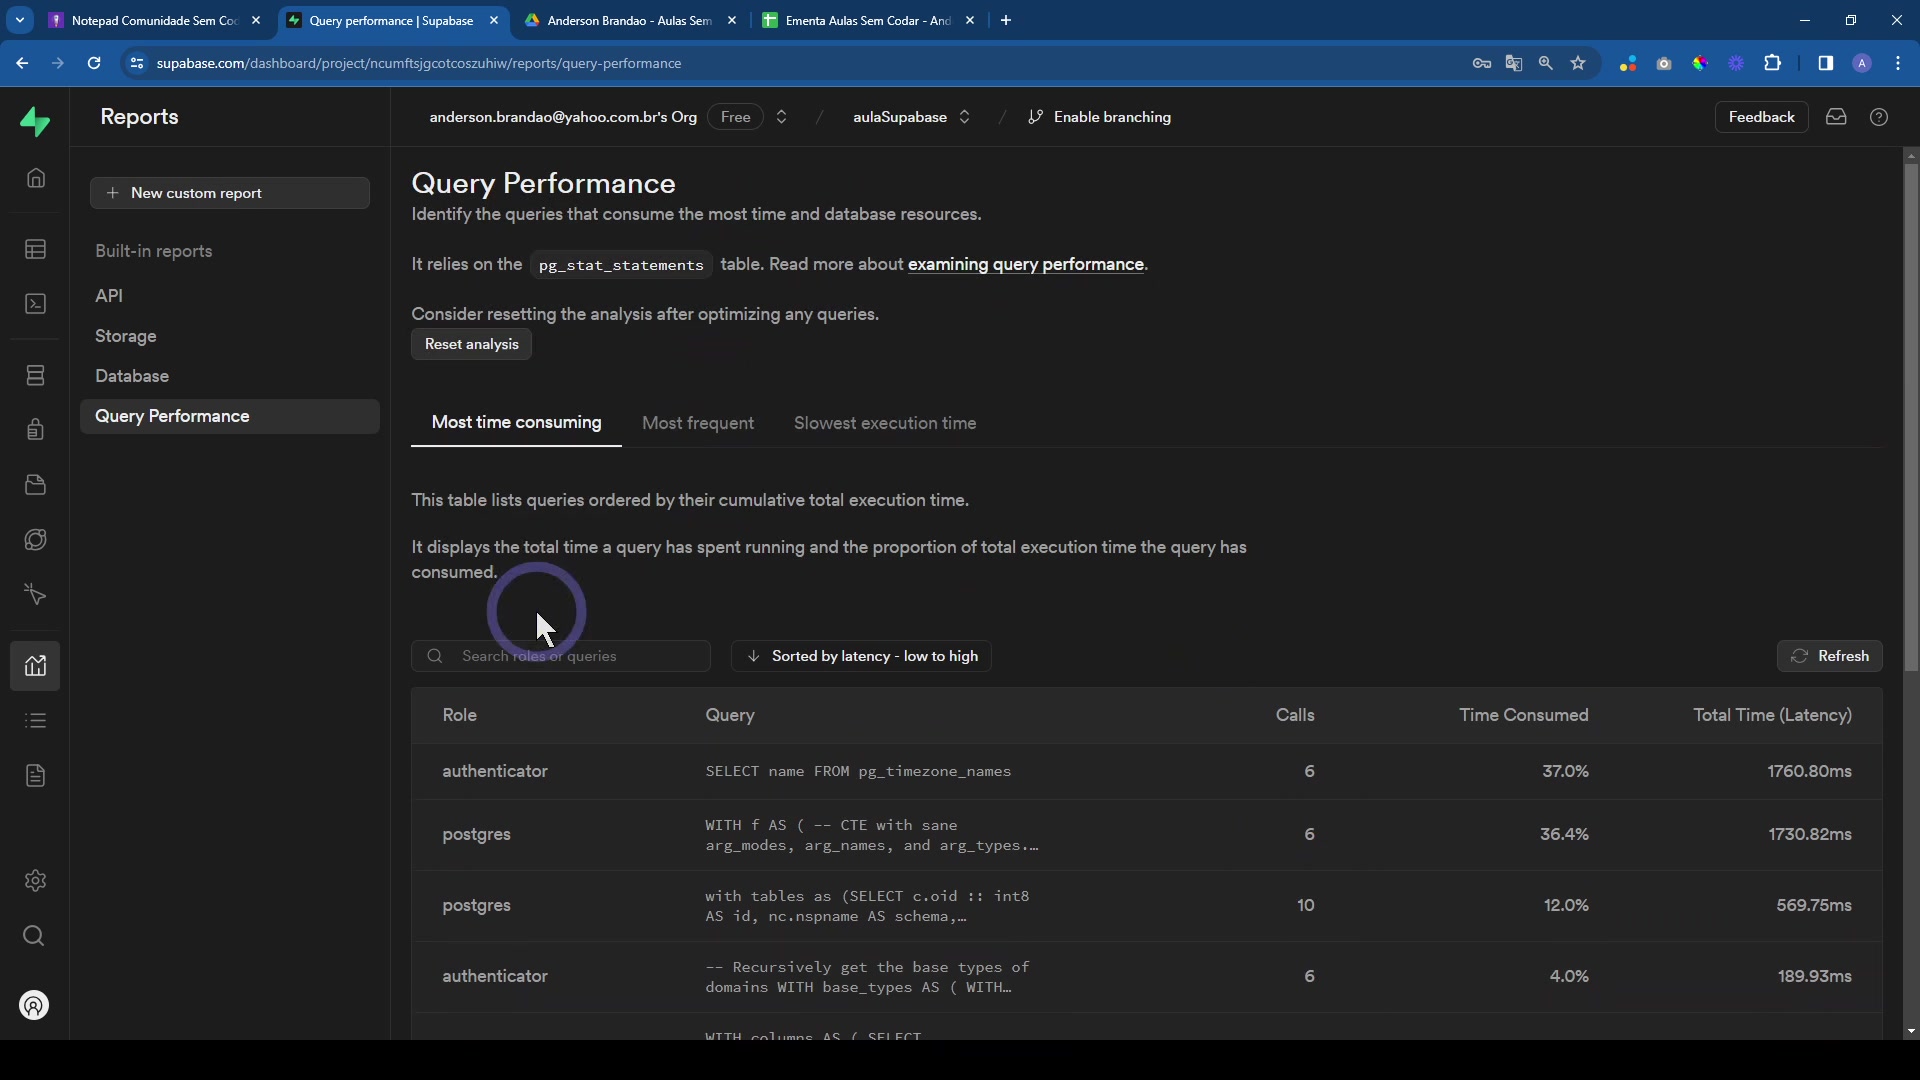Open Table Editor icon in sidebar

(x=36, y=249)
